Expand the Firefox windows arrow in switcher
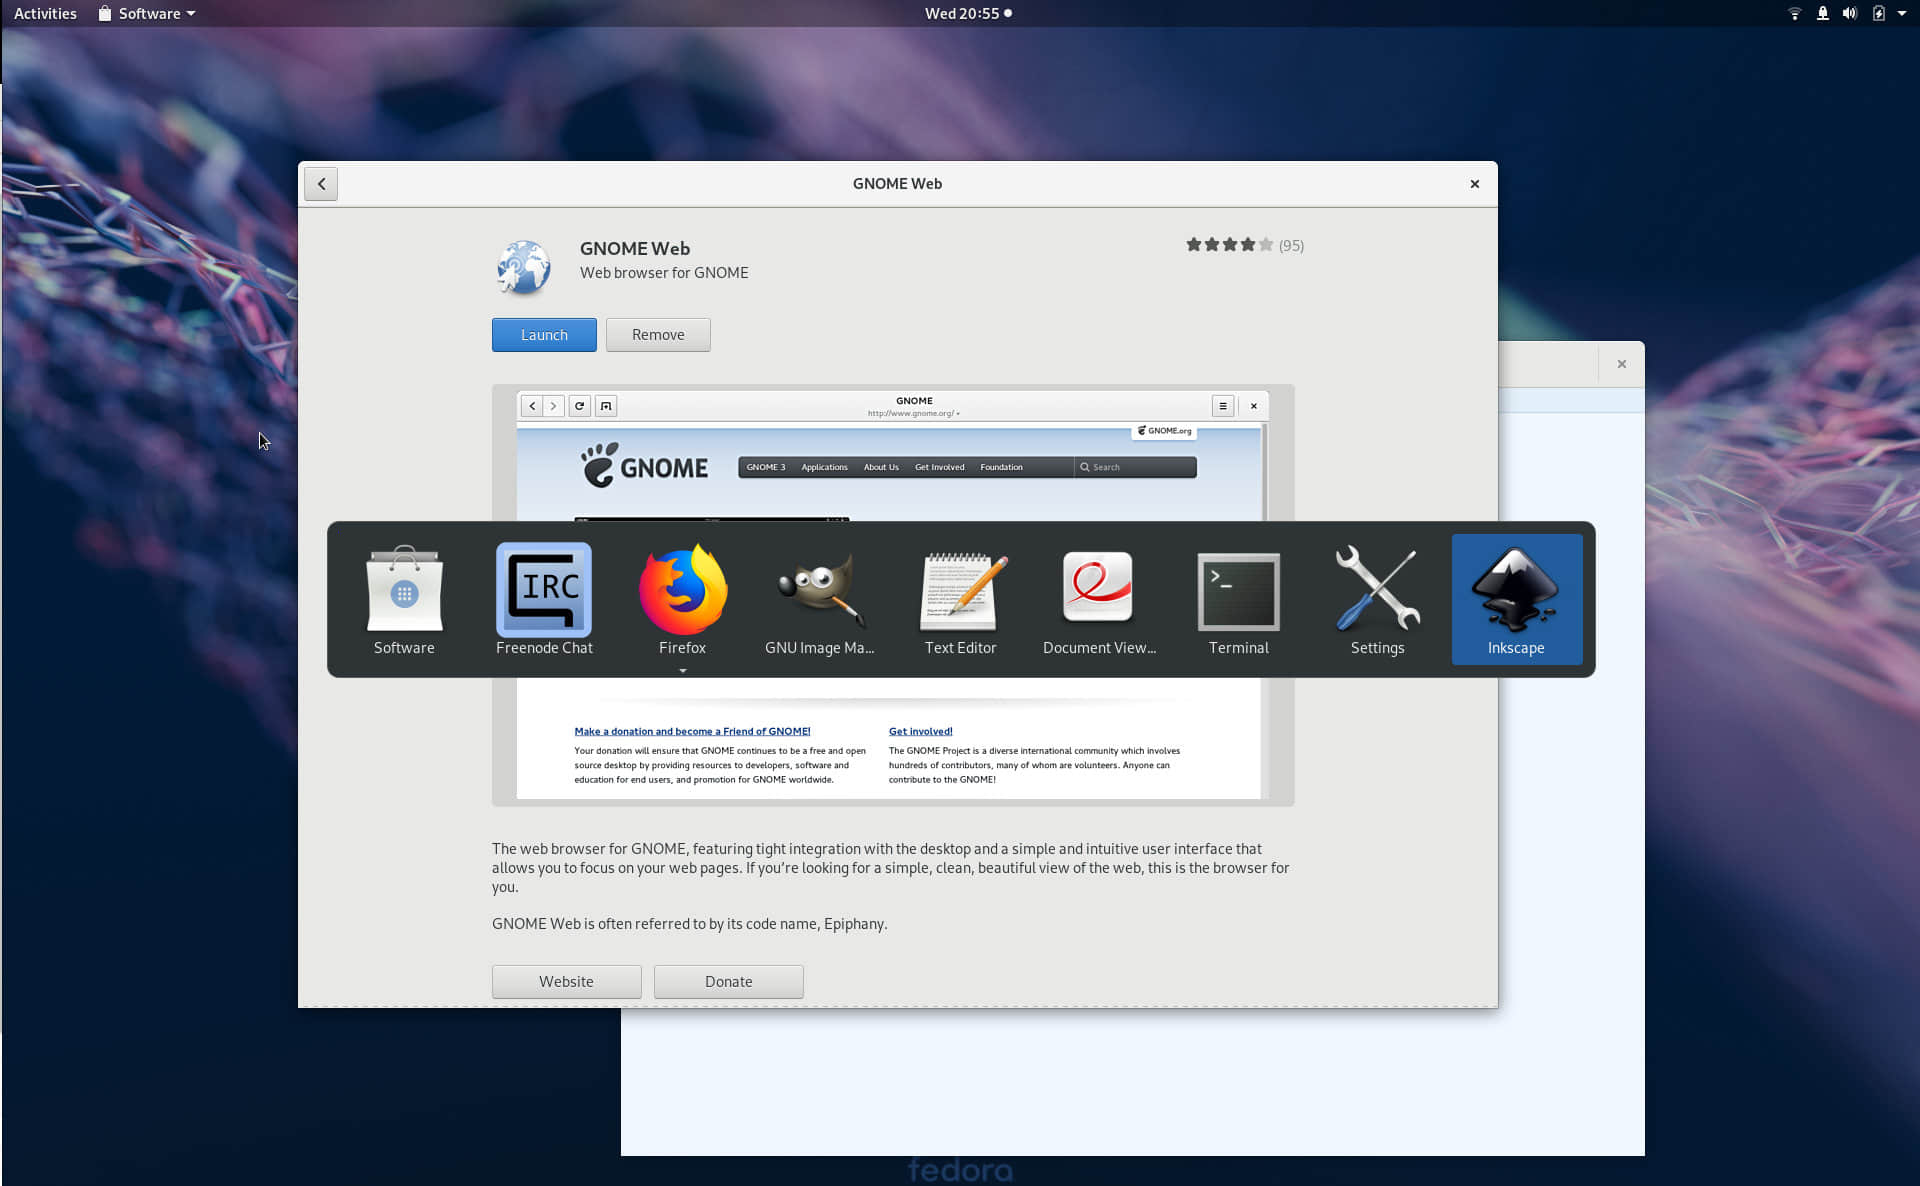Viewport: 1920px width, 1186px height. pyautogui.click(x=683, y=671)
